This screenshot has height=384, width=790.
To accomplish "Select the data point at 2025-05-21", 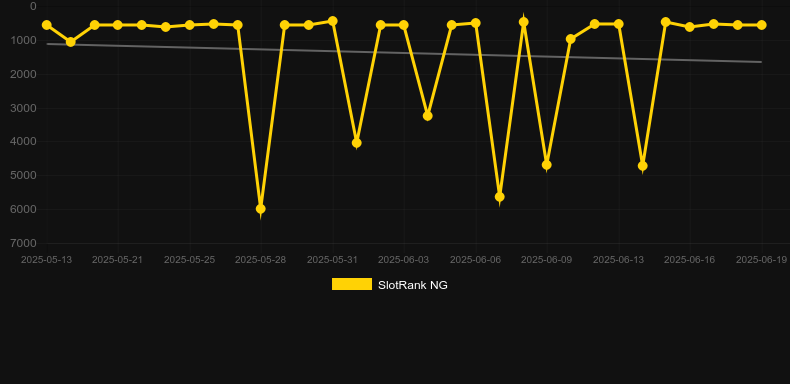I will click(x=118, y=25).
